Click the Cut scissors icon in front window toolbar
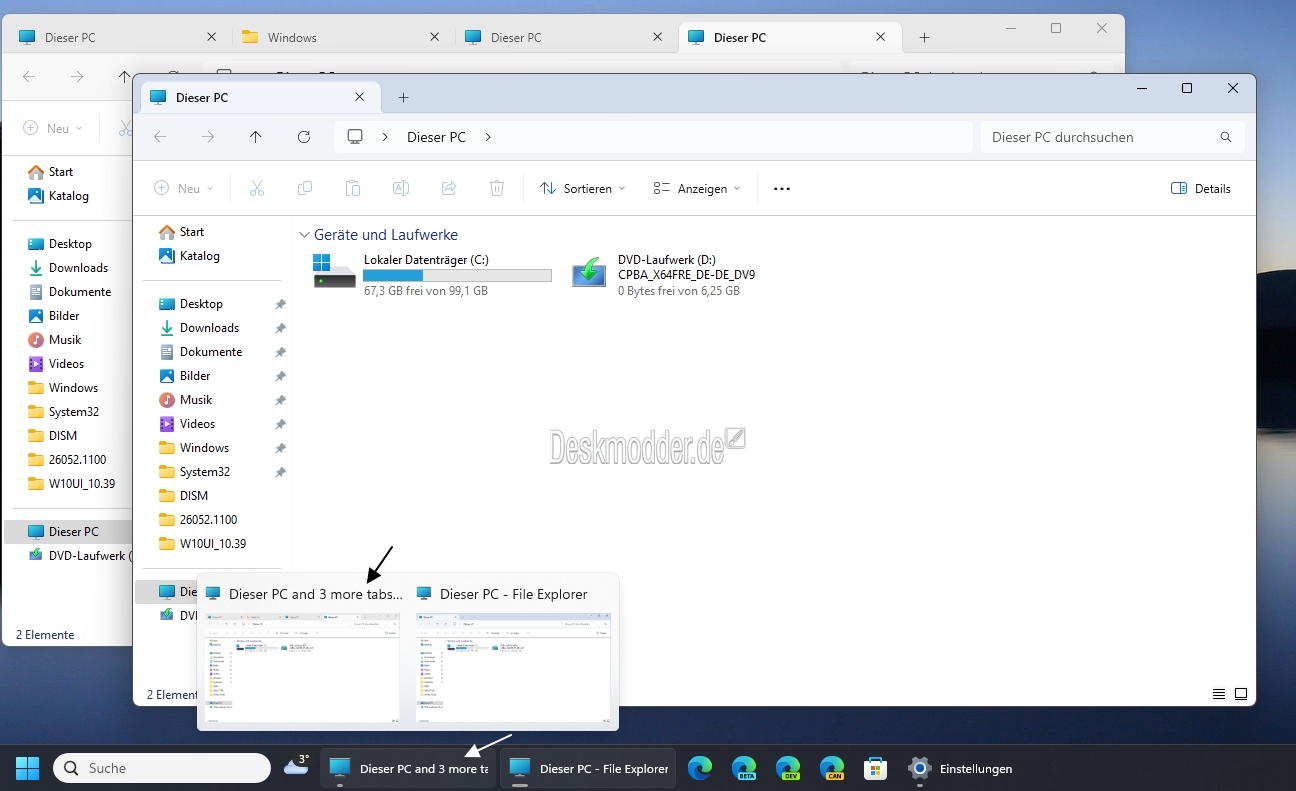 click(256, 188)
